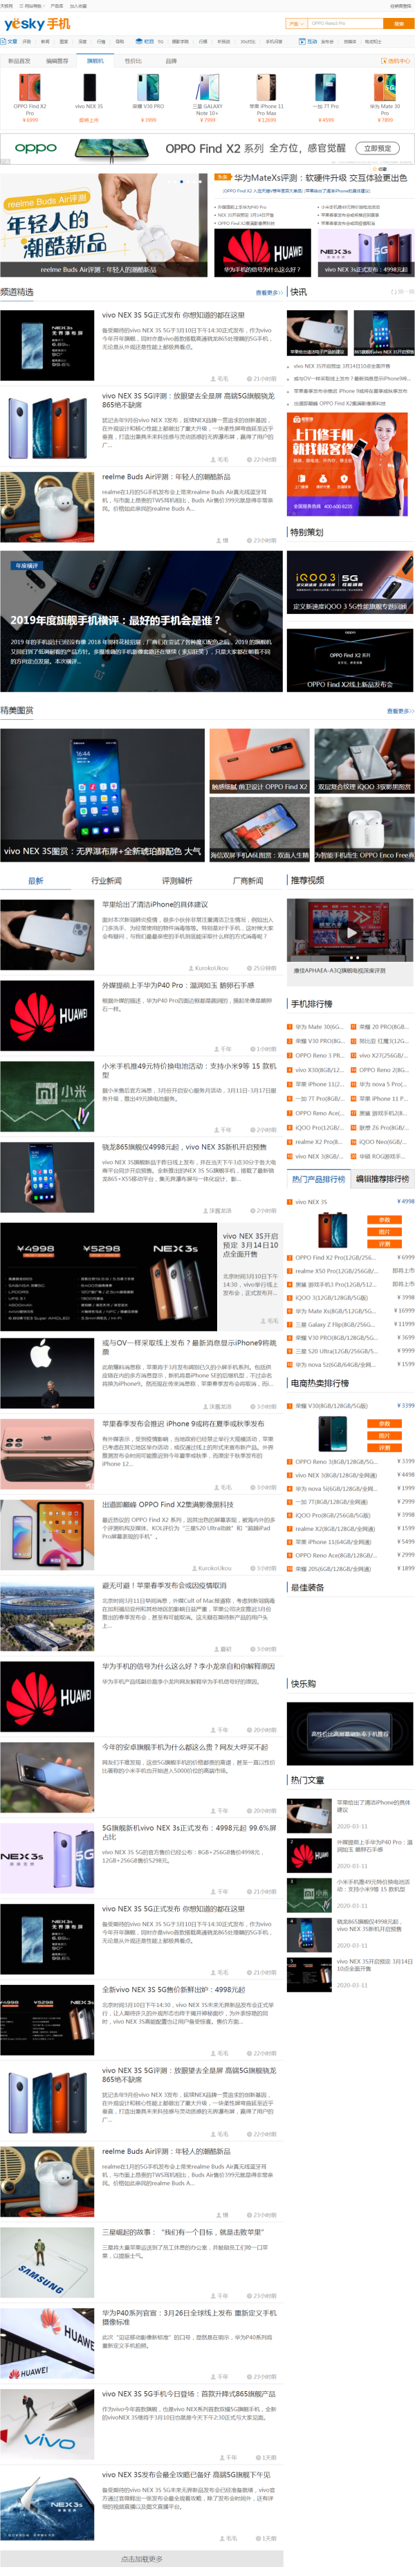Open article vivo NEX 3S 5G正式发布 in 频道精选
The height and width of the screenshot is (2576, 415).
(x=173, y=315)
